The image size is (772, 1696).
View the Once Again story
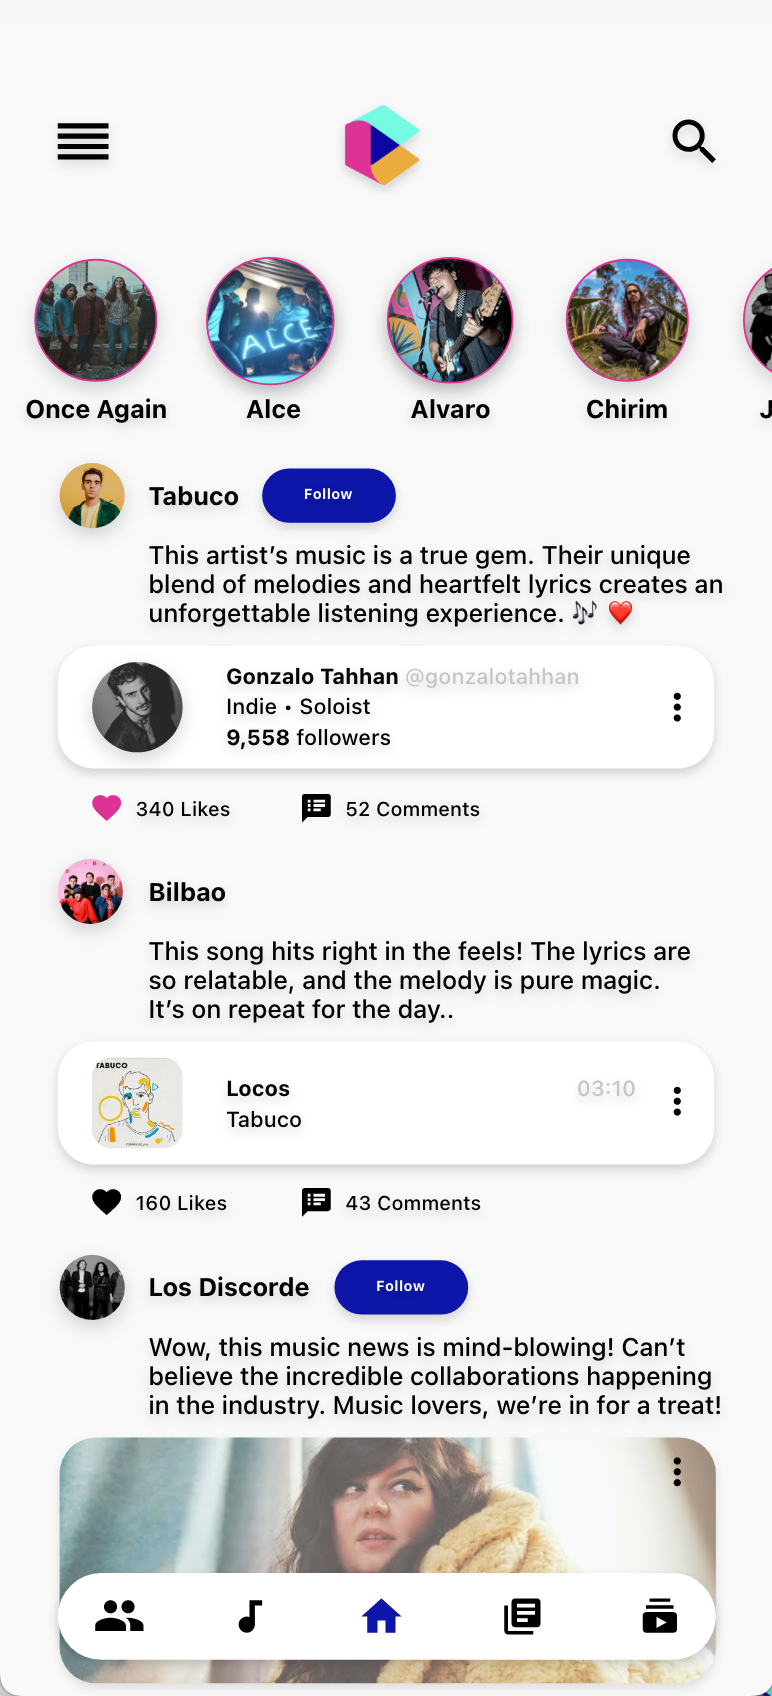(96, 321)
